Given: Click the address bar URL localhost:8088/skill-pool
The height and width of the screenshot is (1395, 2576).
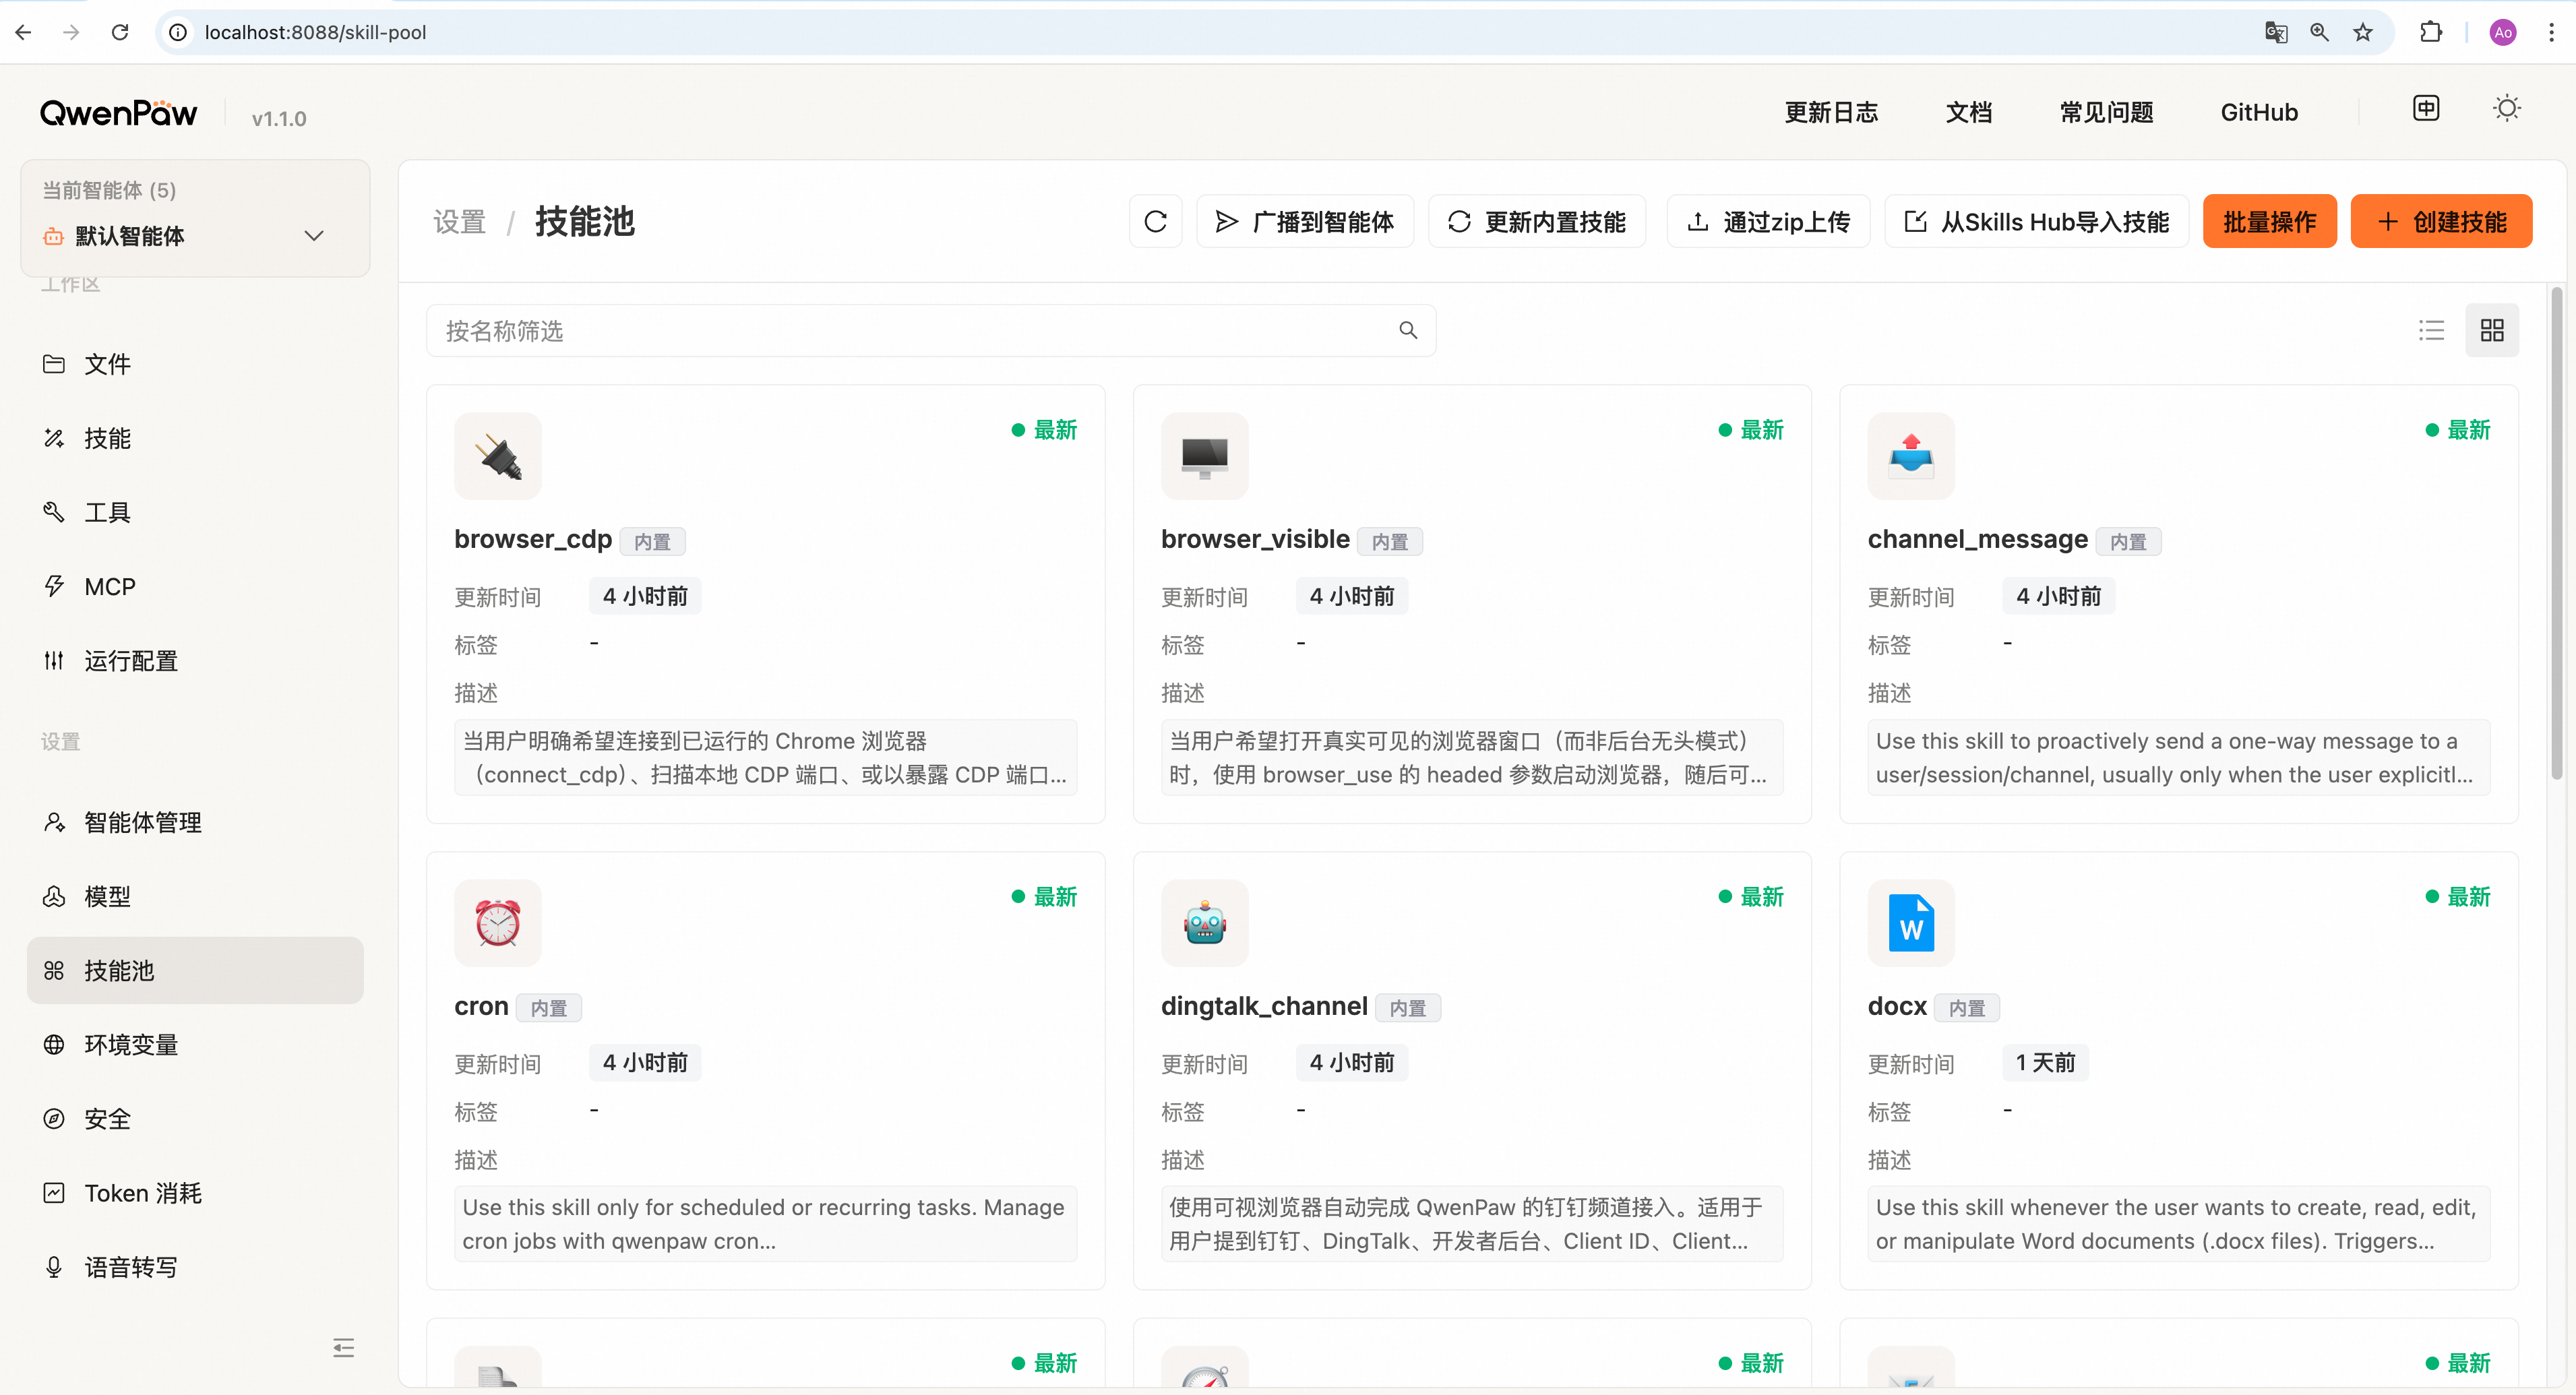Looking at the screenshot, I should pyautogui.click(x=315, y=32).
